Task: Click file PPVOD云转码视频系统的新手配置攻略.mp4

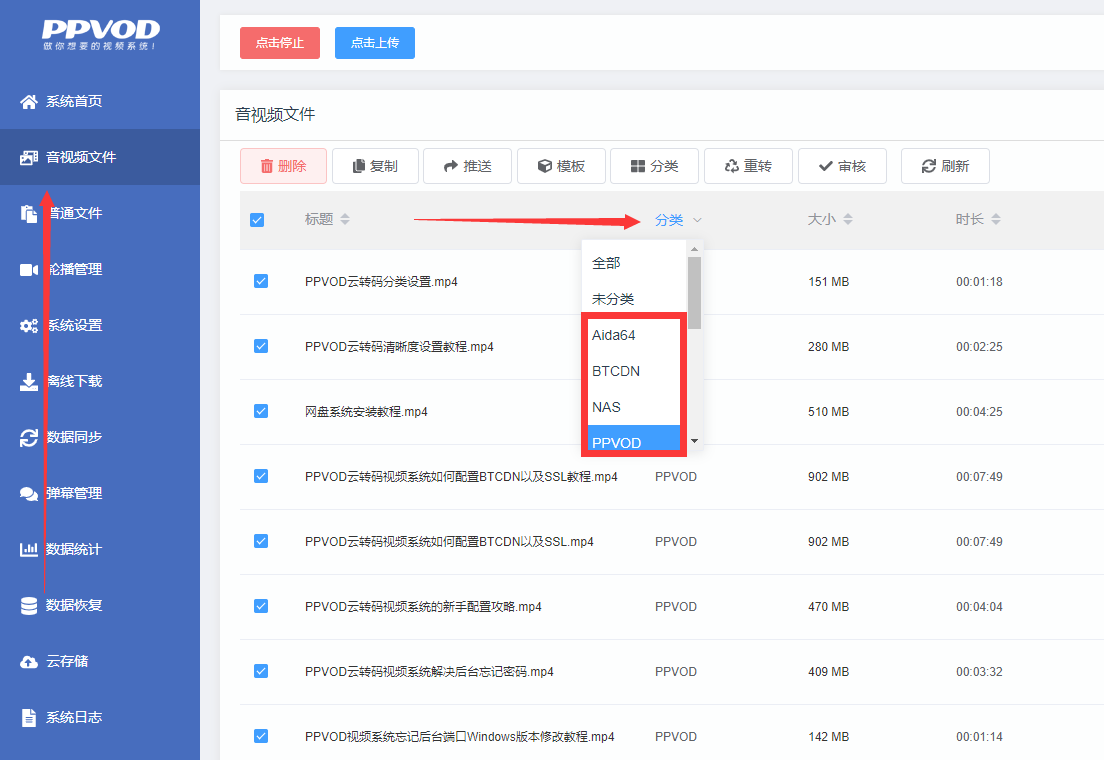Action: [423, 606]
